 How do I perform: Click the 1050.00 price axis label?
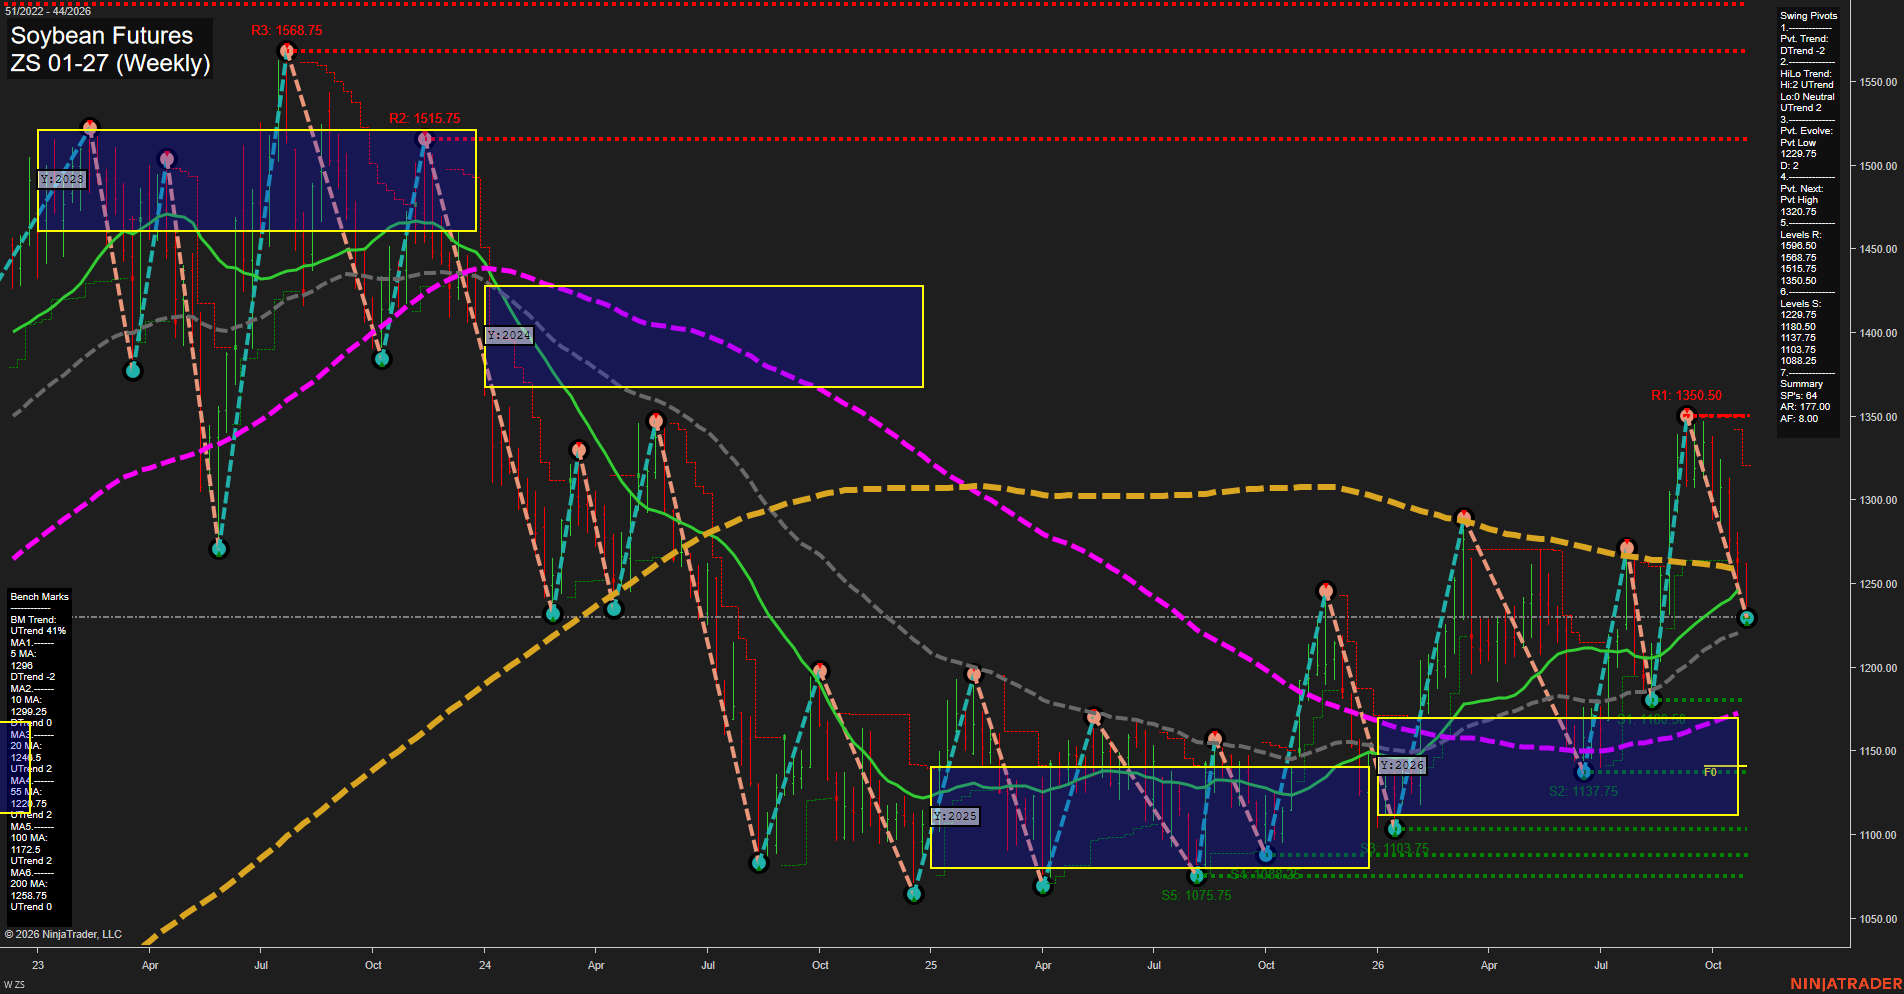[x=1877, y=919]
